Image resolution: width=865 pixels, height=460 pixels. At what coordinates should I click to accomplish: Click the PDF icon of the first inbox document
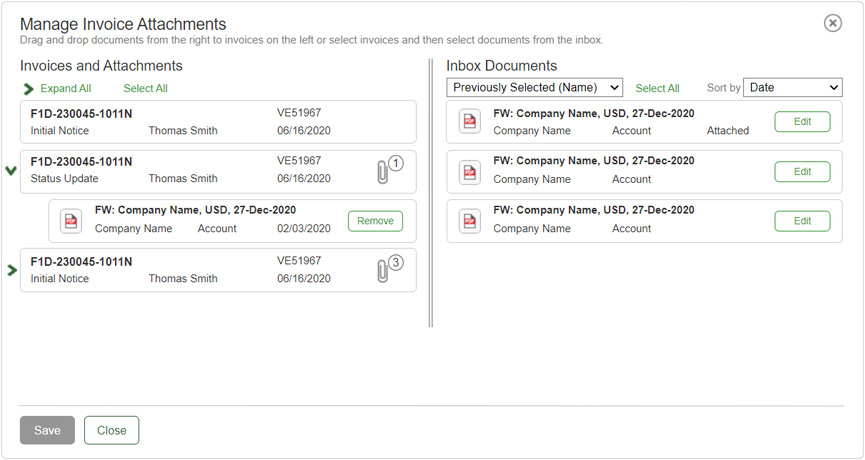click(469, 122)
